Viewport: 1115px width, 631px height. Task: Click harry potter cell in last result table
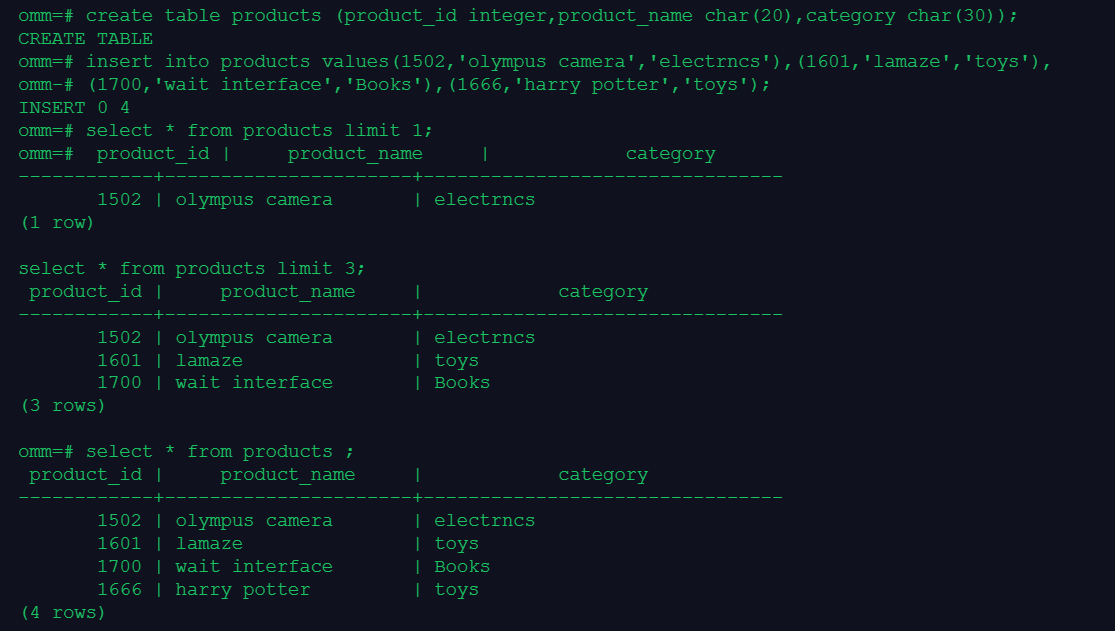click(243, 590)
